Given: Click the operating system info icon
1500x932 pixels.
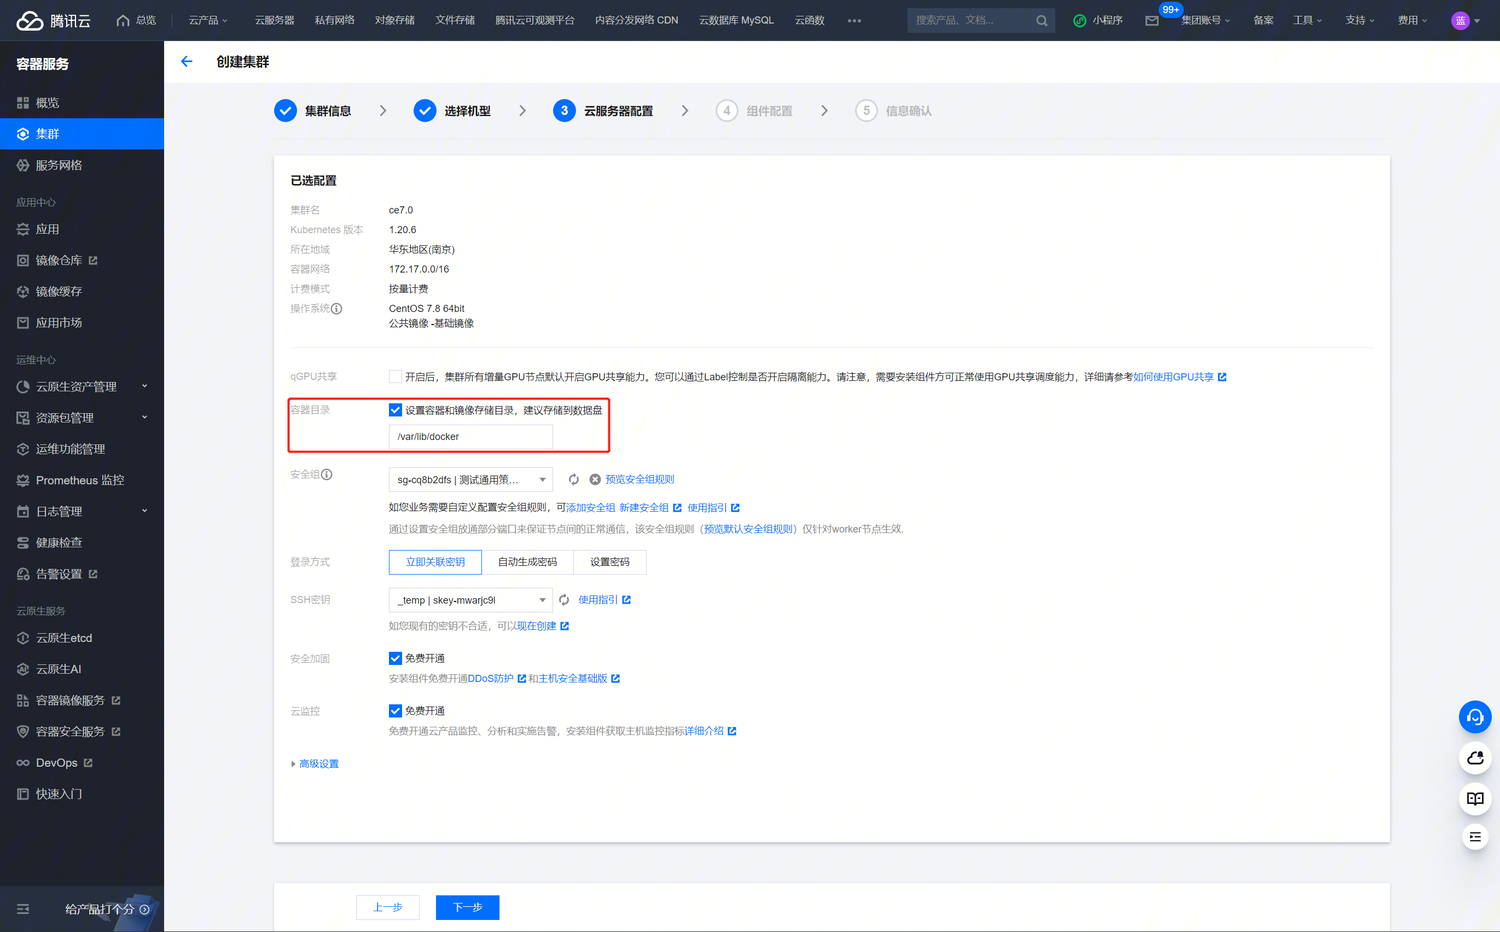Looking at the screenshot, I should click(337, 309).
